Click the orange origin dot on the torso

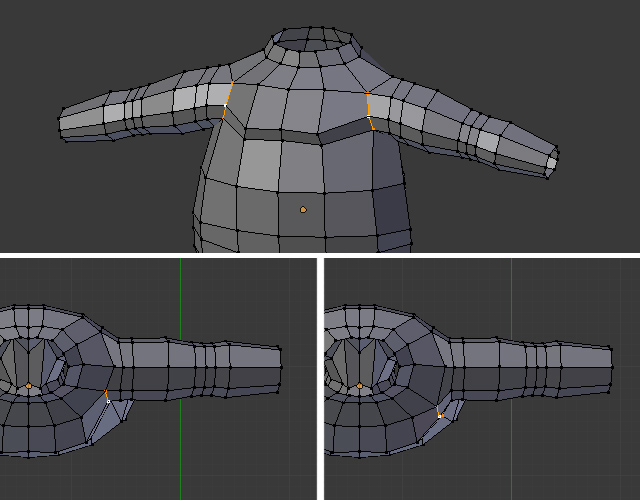(x=303, y=209)
